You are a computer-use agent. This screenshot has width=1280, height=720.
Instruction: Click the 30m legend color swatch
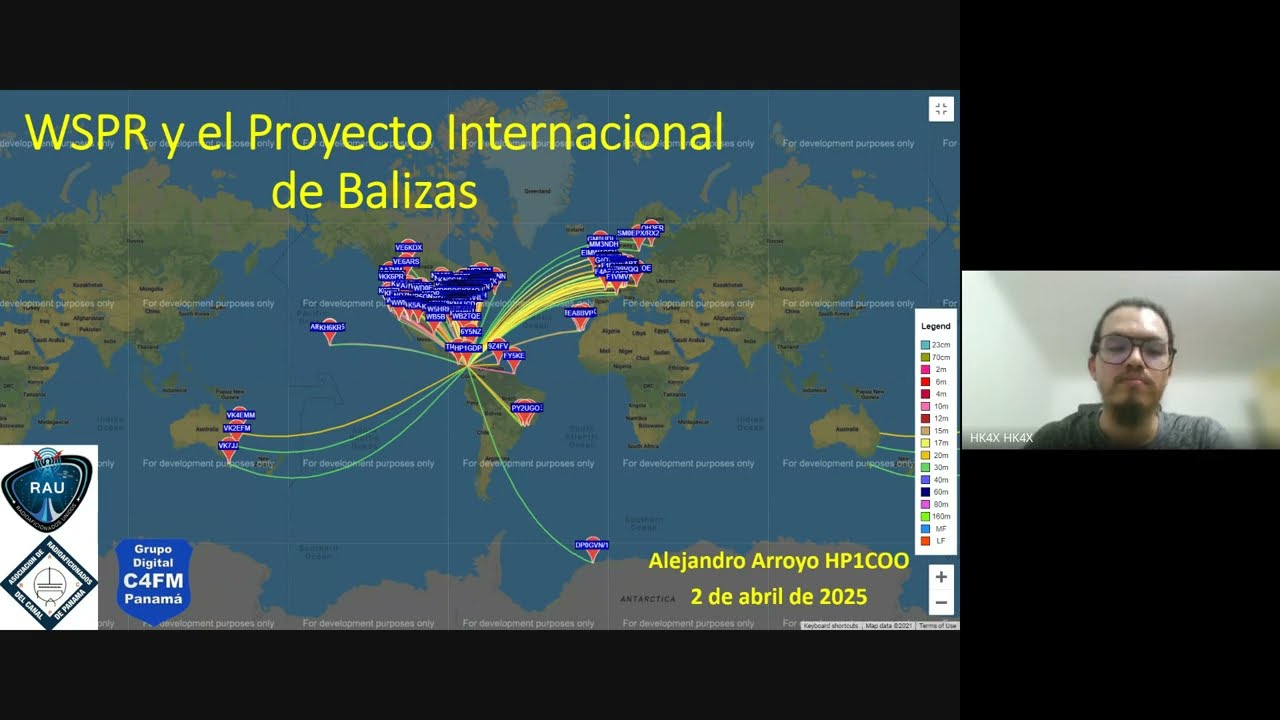click(x=926, y=467)
